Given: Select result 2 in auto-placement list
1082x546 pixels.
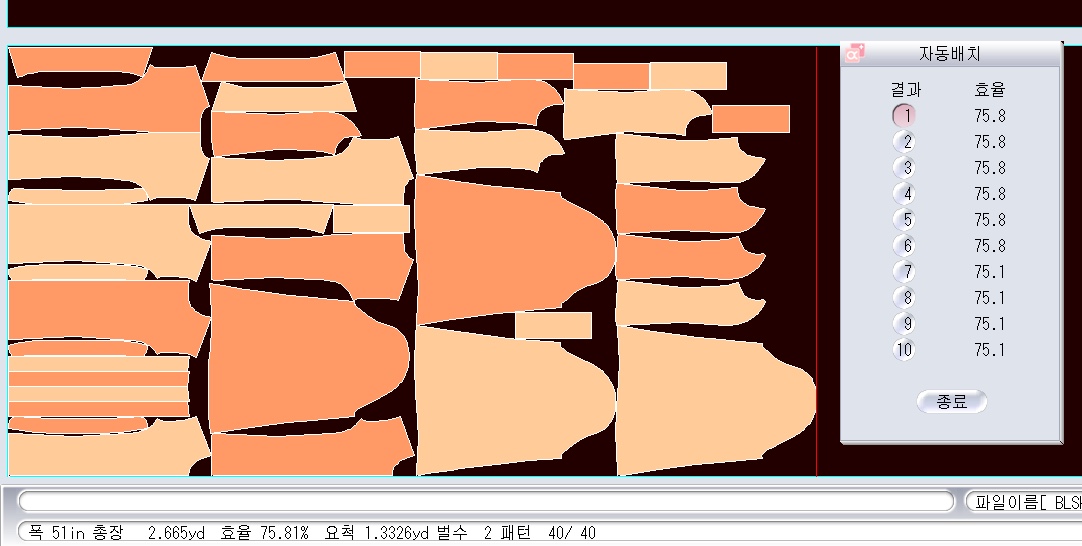Looking at the screenshot, I should [x=904, y=142].
